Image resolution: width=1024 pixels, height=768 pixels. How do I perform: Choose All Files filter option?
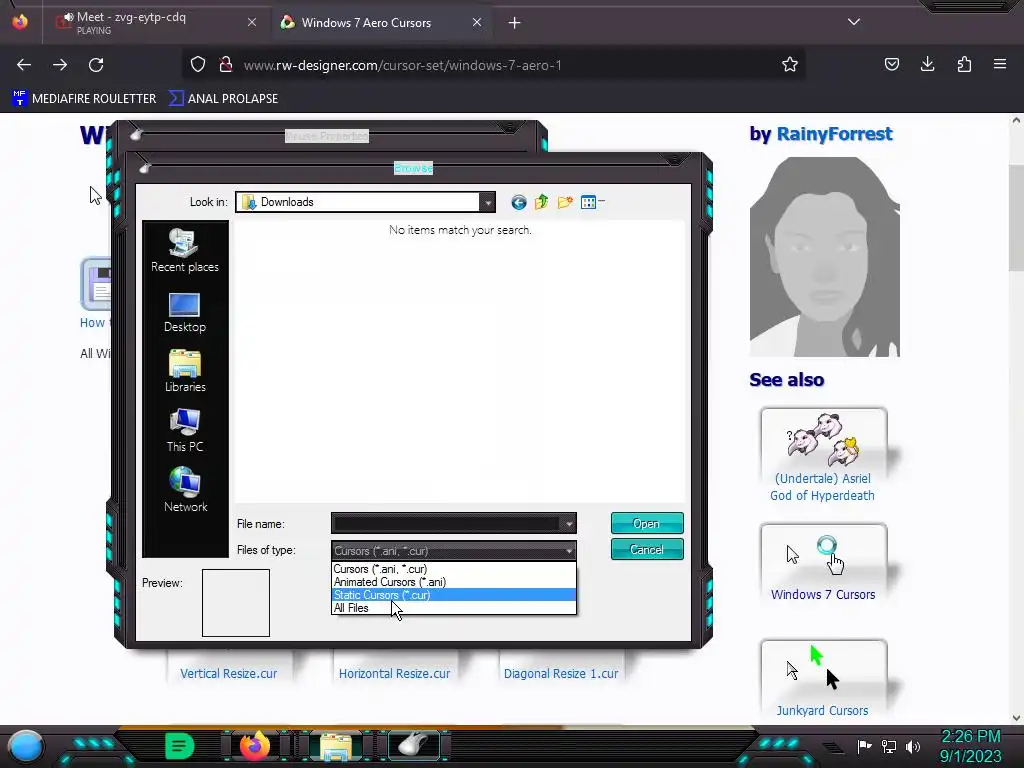point(454,608)
